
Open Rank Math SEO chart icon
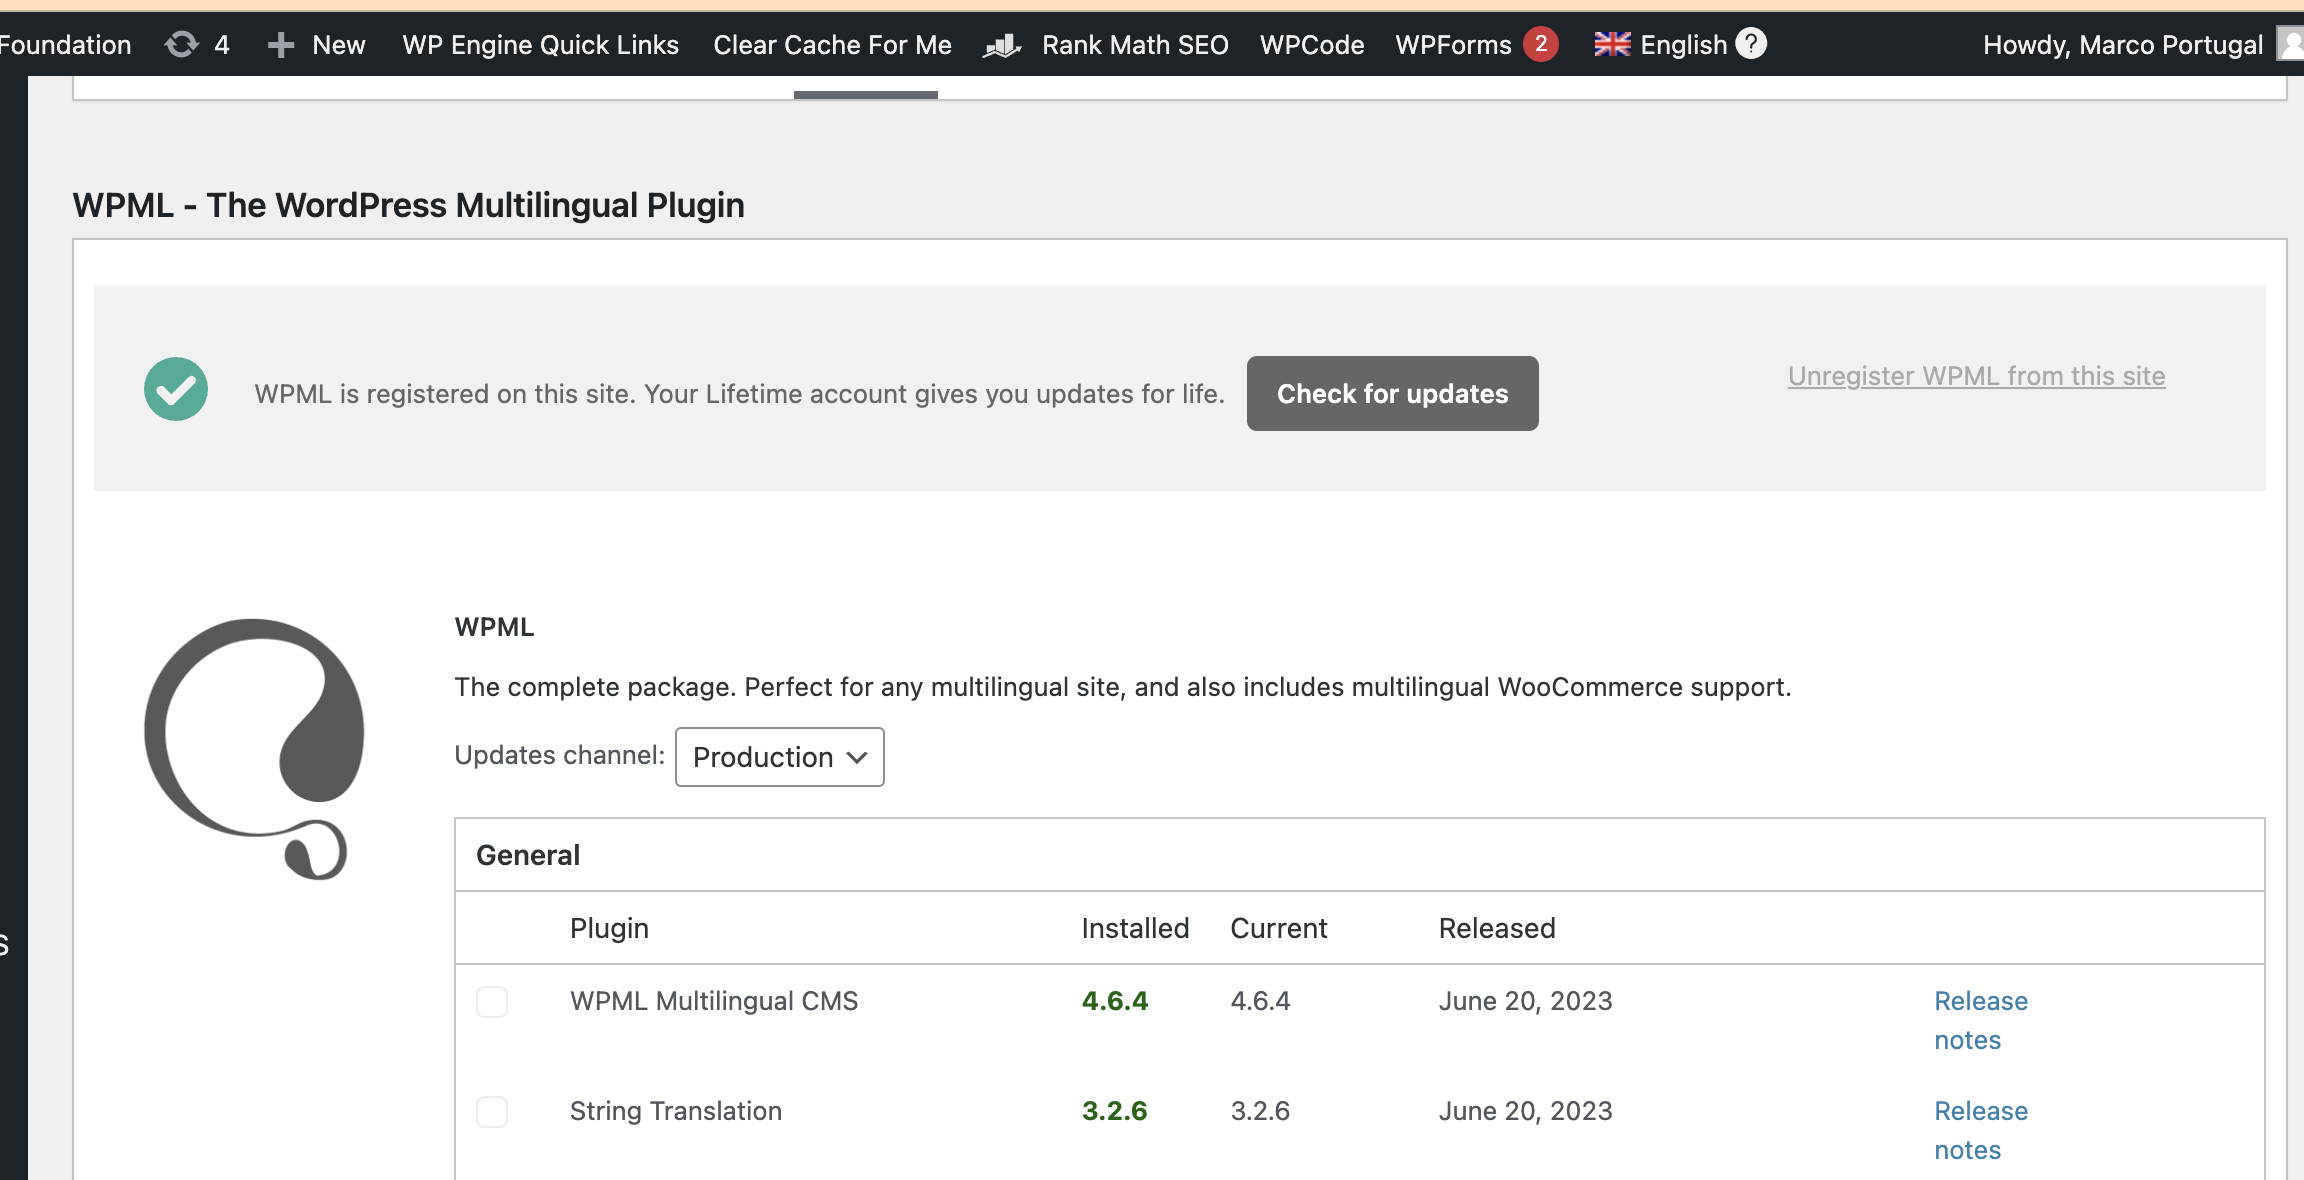1002,45
